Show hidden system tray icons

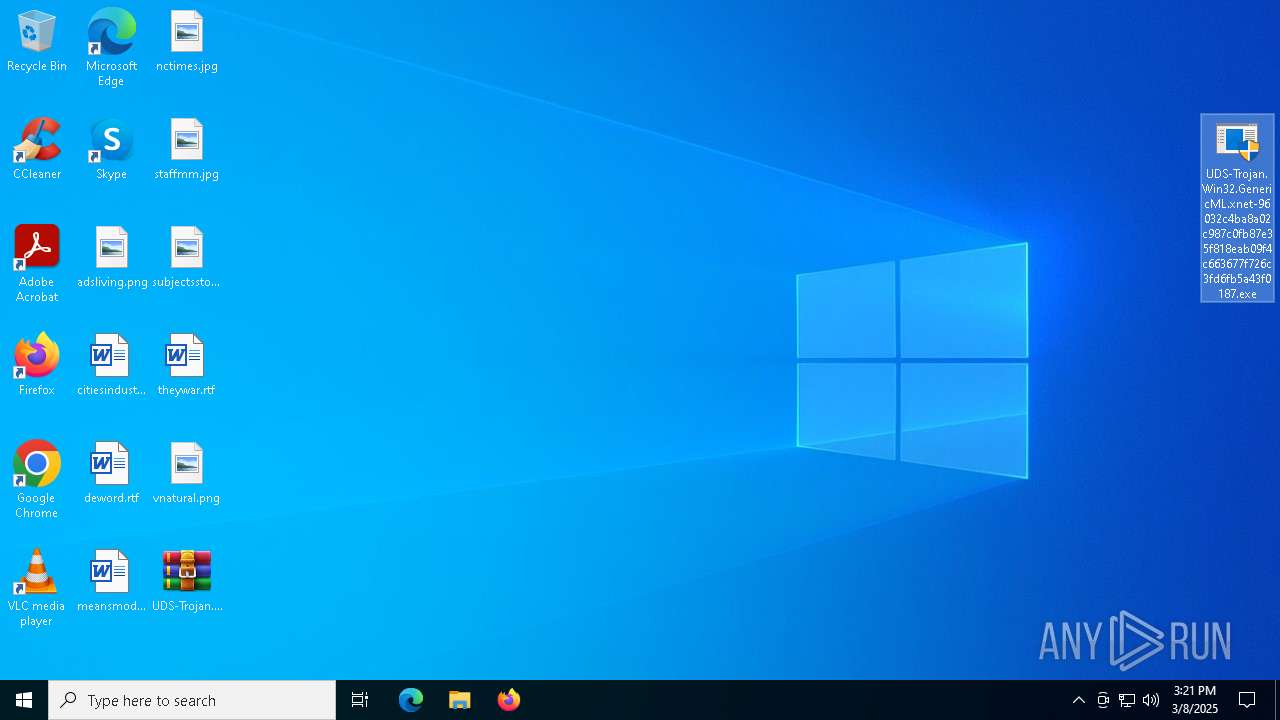pos(1079,700)
